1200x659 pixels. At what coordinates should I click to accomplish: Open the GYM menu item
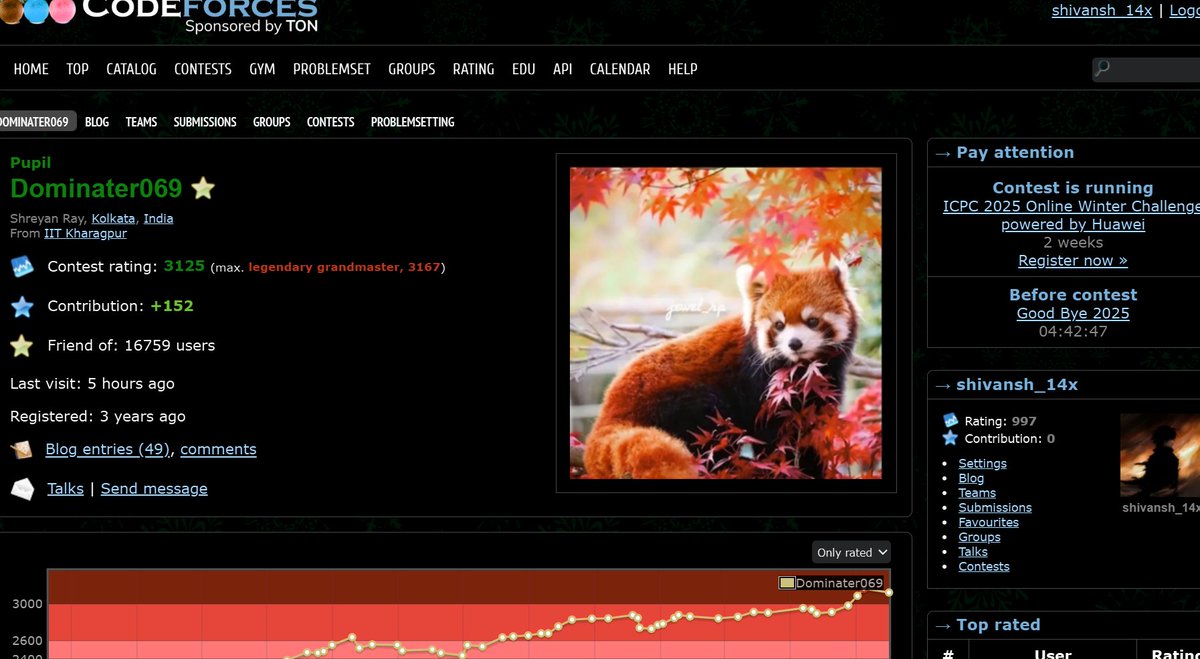coord(262,69)
